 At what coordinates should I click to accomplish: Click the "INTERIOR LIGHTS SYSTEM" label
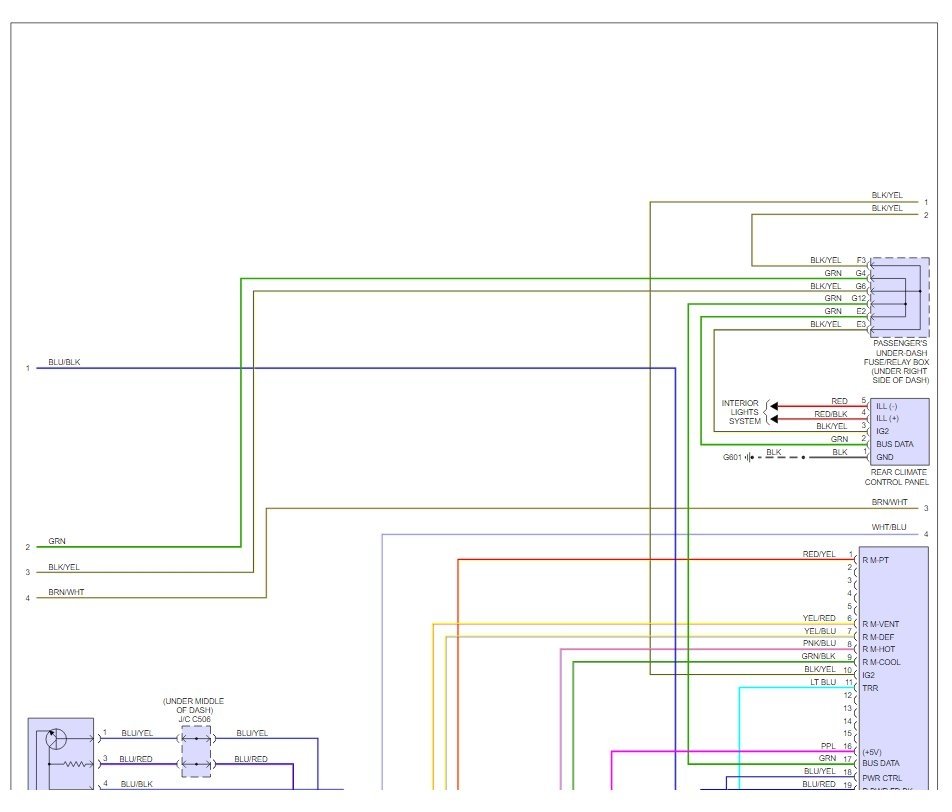pos(740,412)
